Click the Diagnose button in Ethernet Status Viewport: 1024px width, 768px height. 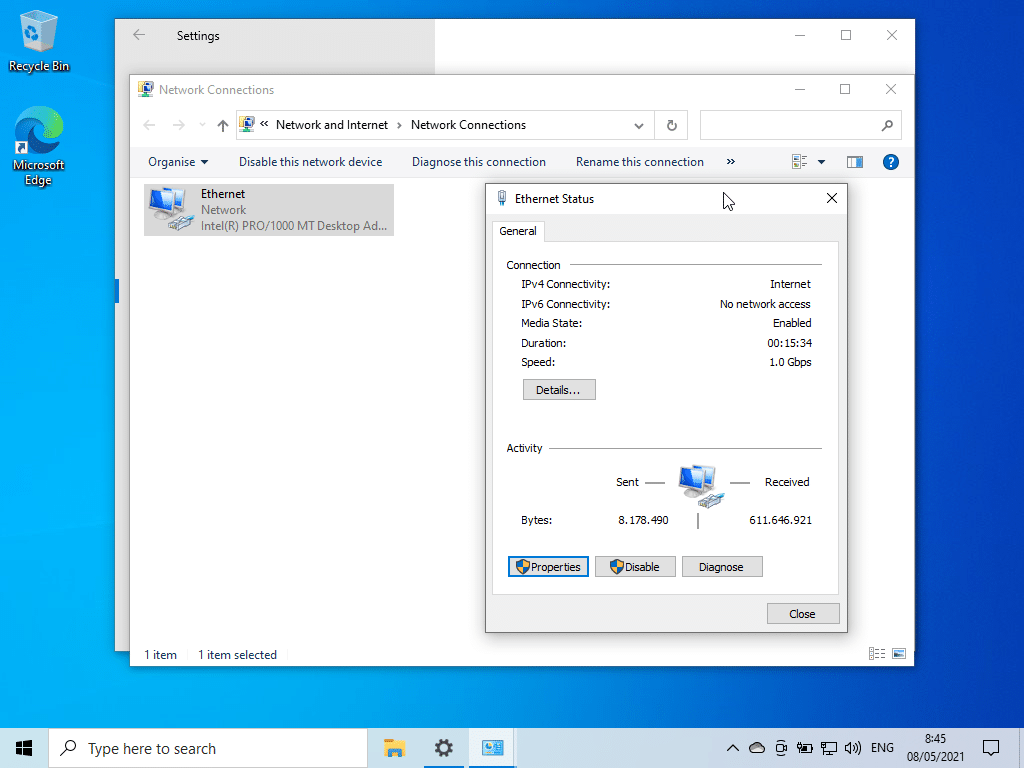(722, 567)
